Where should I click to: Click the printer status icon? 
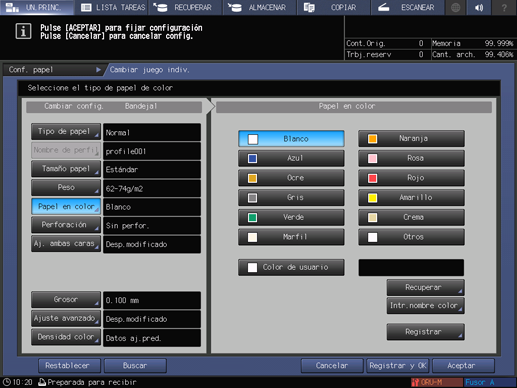click(42, 382)
